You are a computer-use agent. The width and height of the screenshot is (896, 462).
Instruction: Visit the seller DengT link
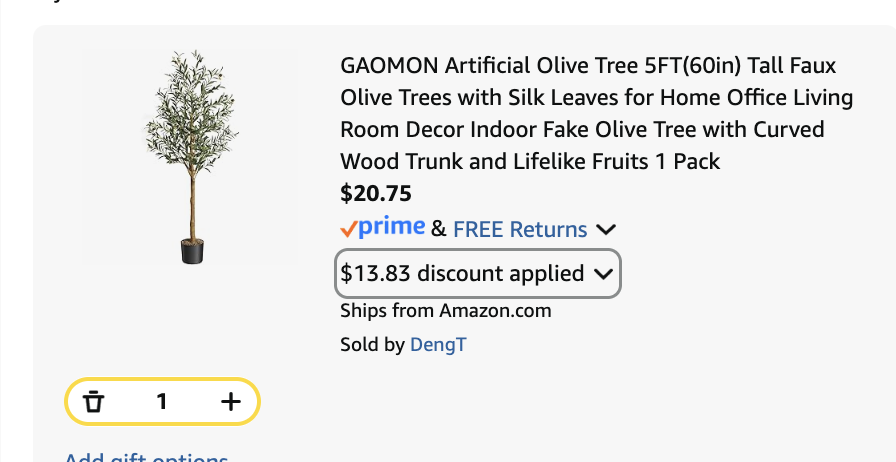438,345
